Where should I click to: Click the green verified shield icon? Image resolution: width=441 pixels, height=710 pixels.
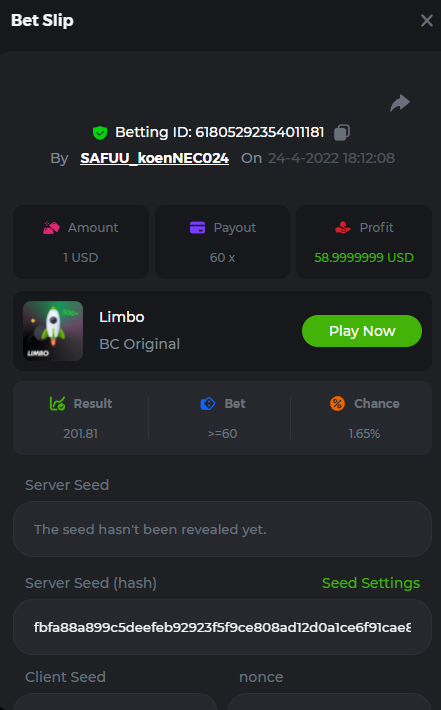click(100, 133)
